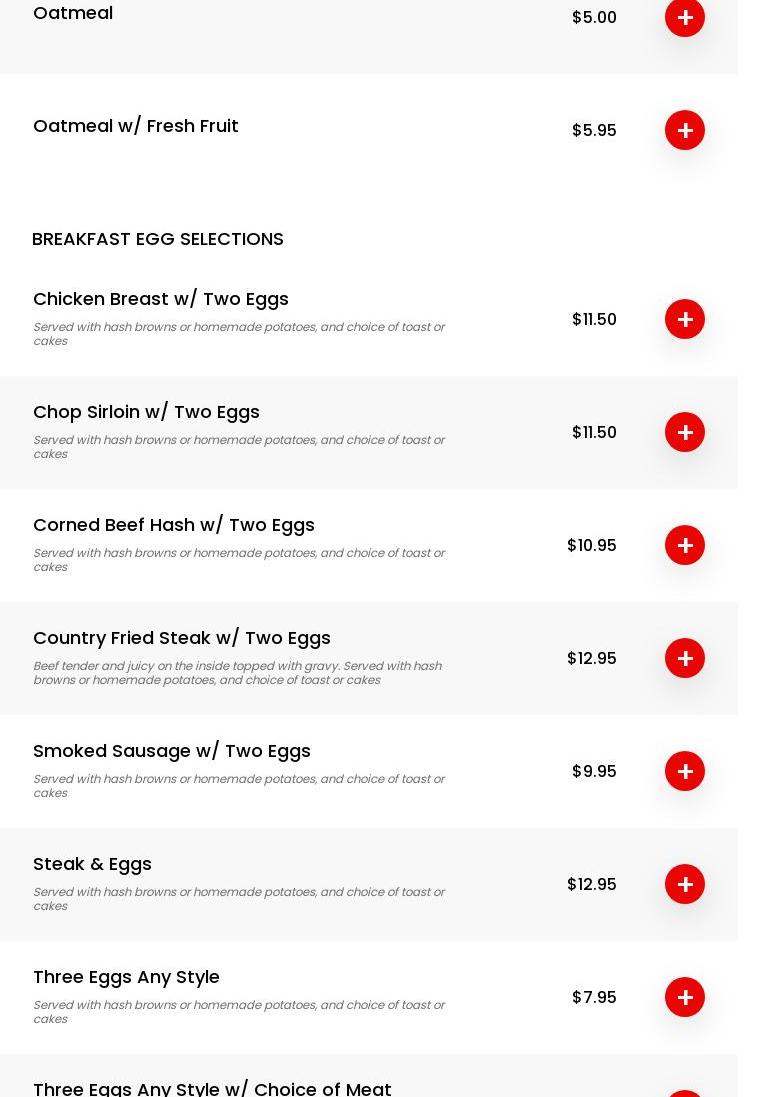Click the $12.95 Steak & Eggs price
The width and height of the screenshot is (770, 1097).
click(591, 884)
